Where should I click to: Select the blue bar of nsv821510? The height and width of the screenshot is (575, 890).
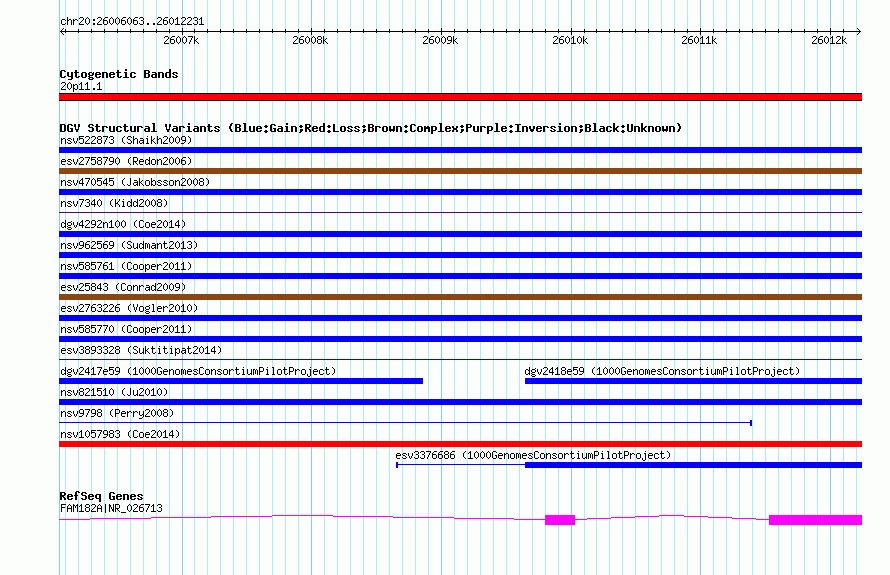(x=460, y=402)
